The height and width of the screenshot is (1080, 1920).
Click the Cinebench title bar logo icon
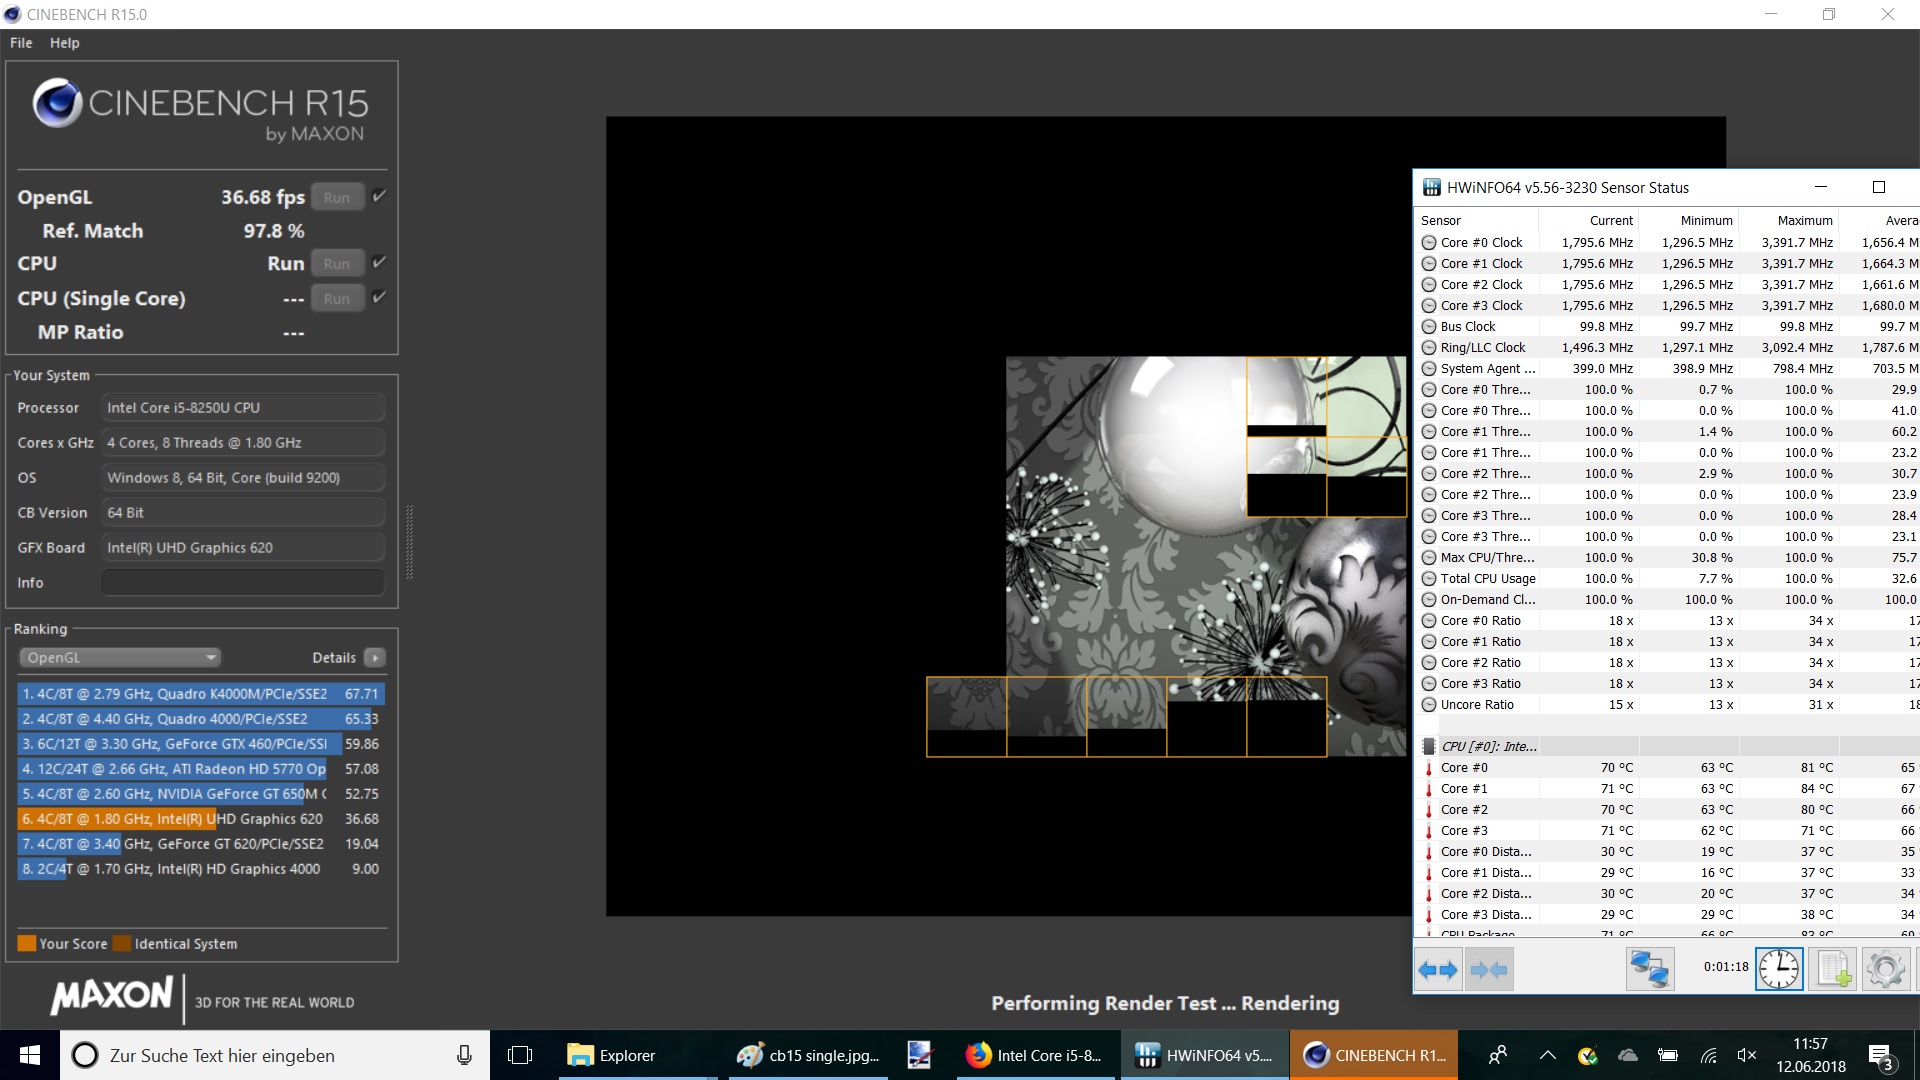click(12, 14)
